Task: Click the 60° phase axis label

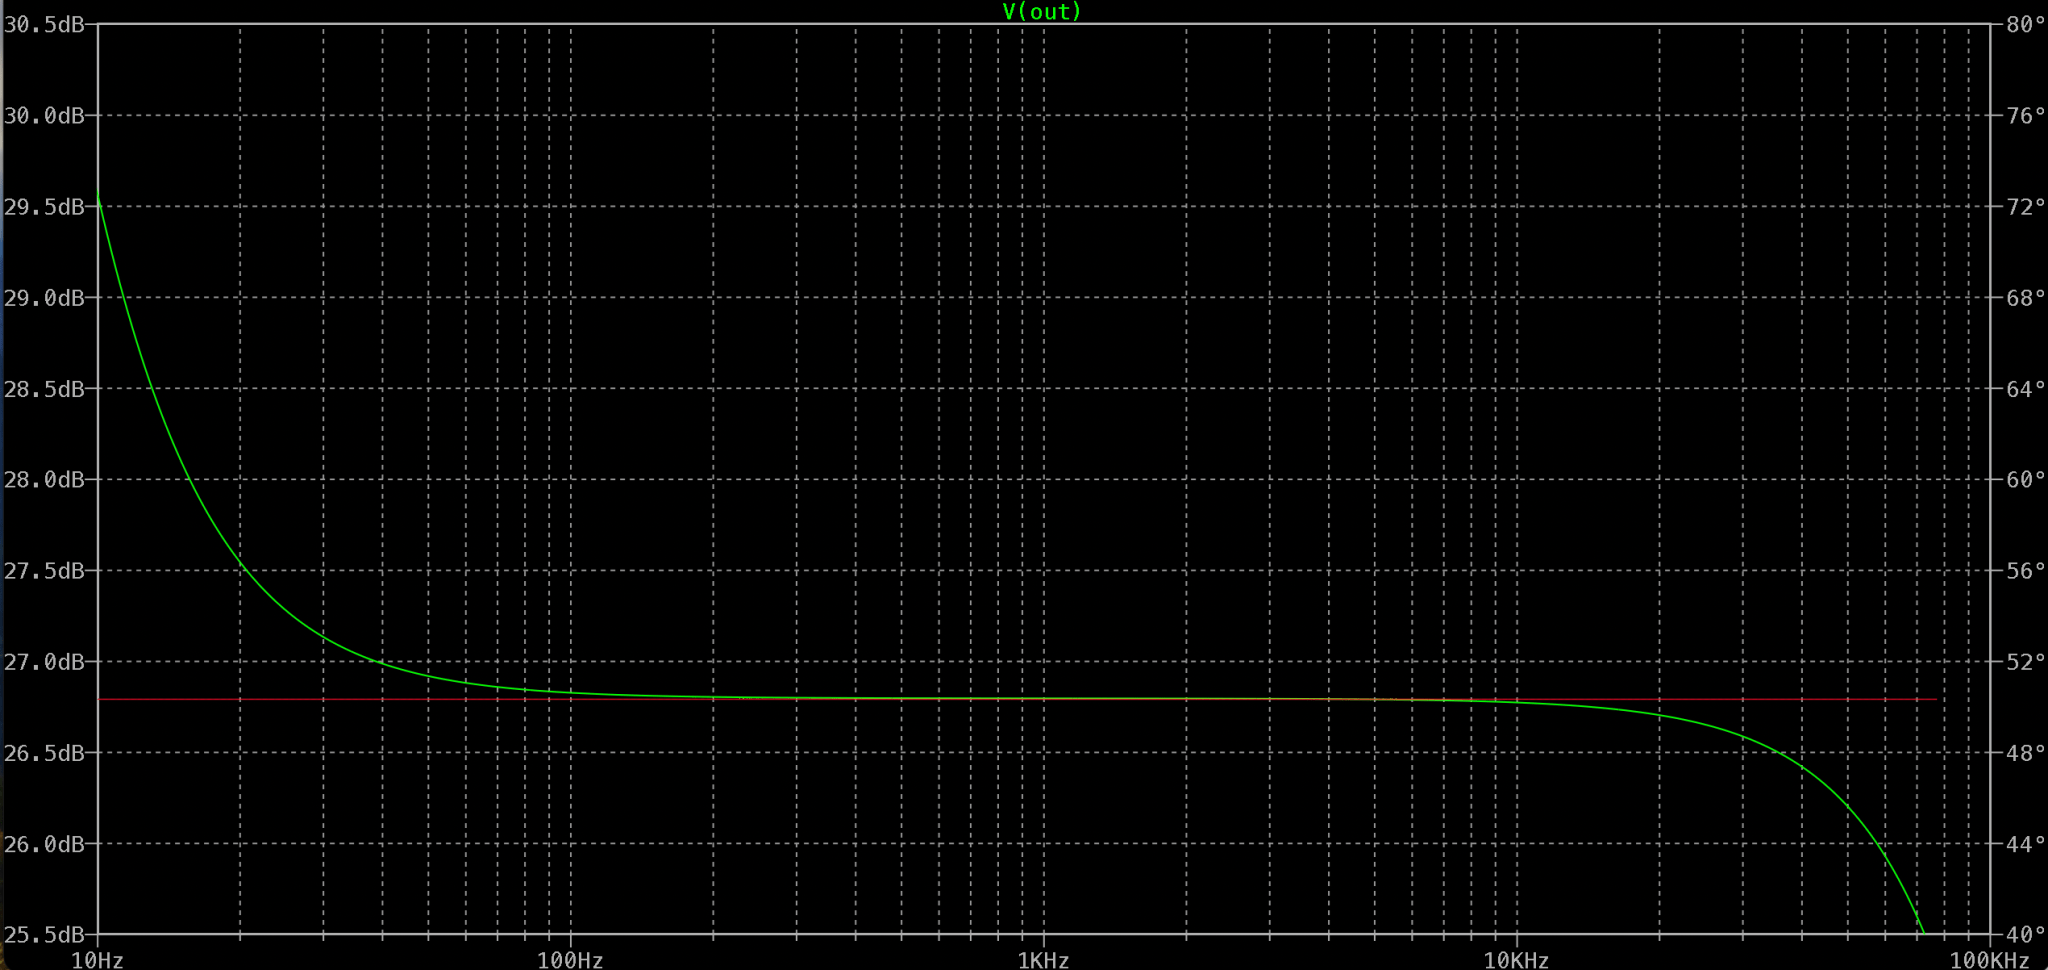Action: 2025,480
